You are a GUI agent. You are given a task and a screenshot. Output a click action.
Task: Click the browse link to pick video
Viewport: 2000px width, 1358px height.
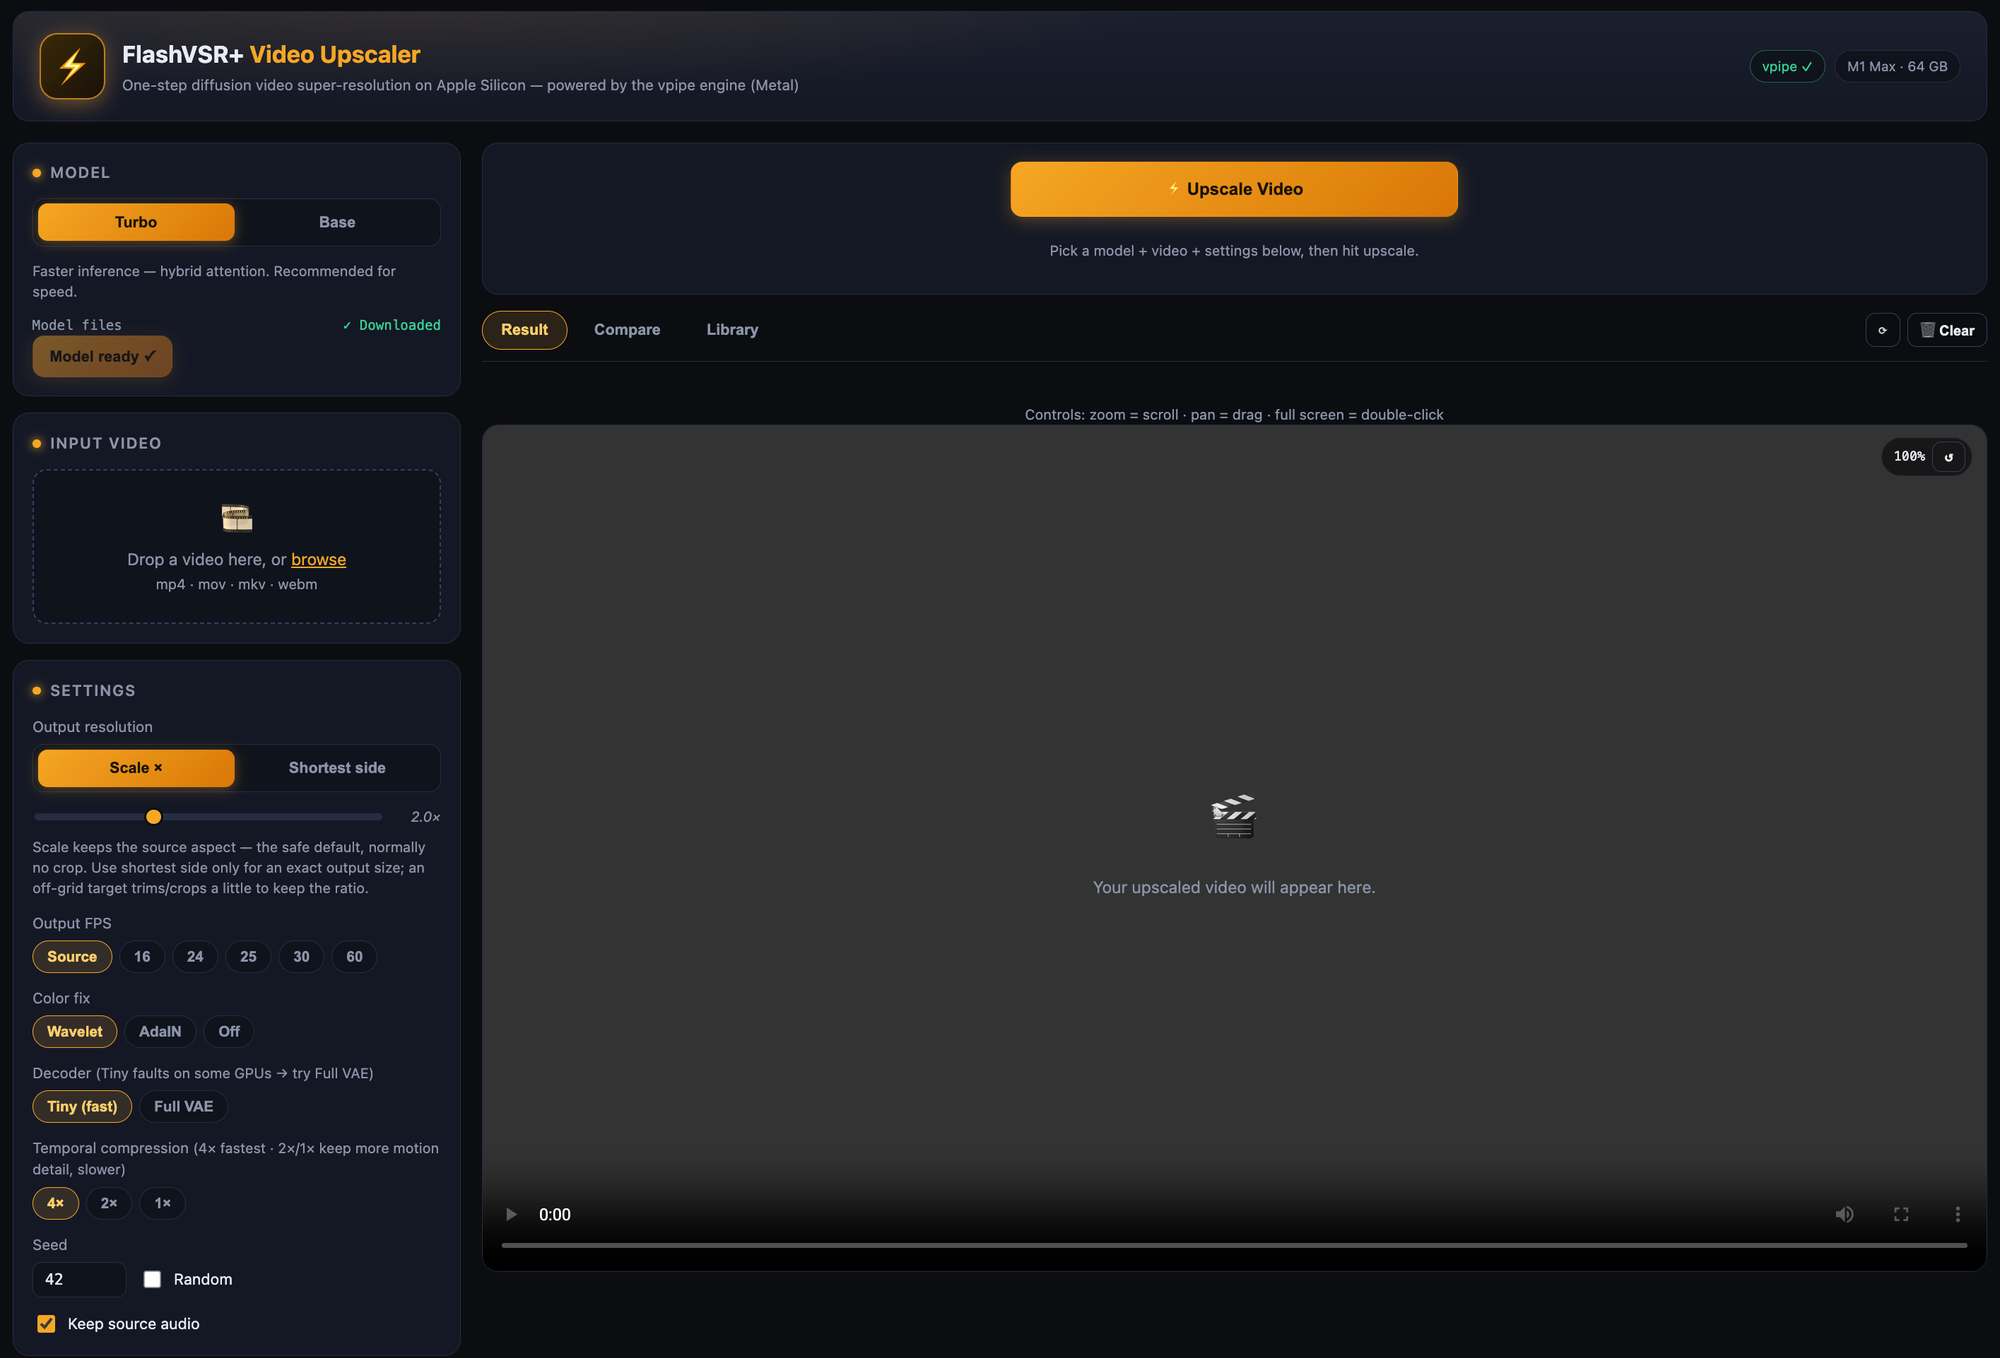[x=318, y=560]
